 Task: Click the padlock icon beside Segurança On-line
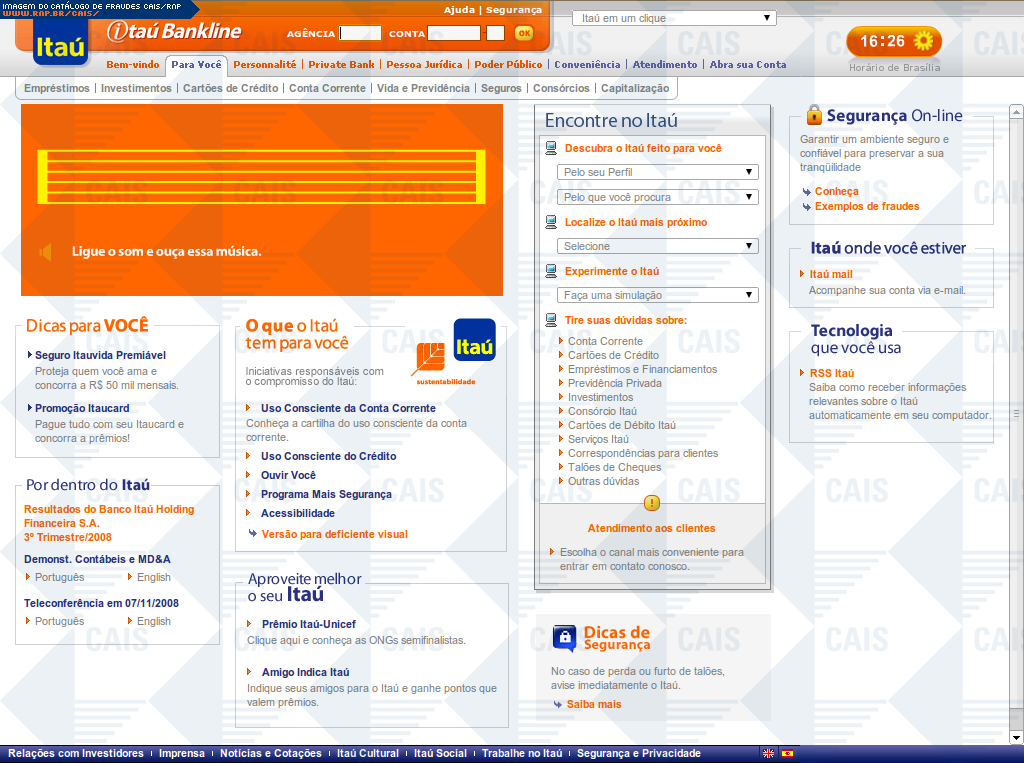click(813, 115)
